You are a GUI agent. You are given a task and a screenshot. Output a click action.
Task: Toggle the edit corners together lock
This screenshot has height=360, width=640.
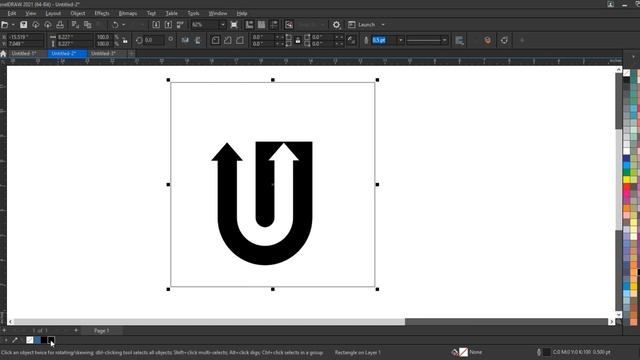point(298,40)
